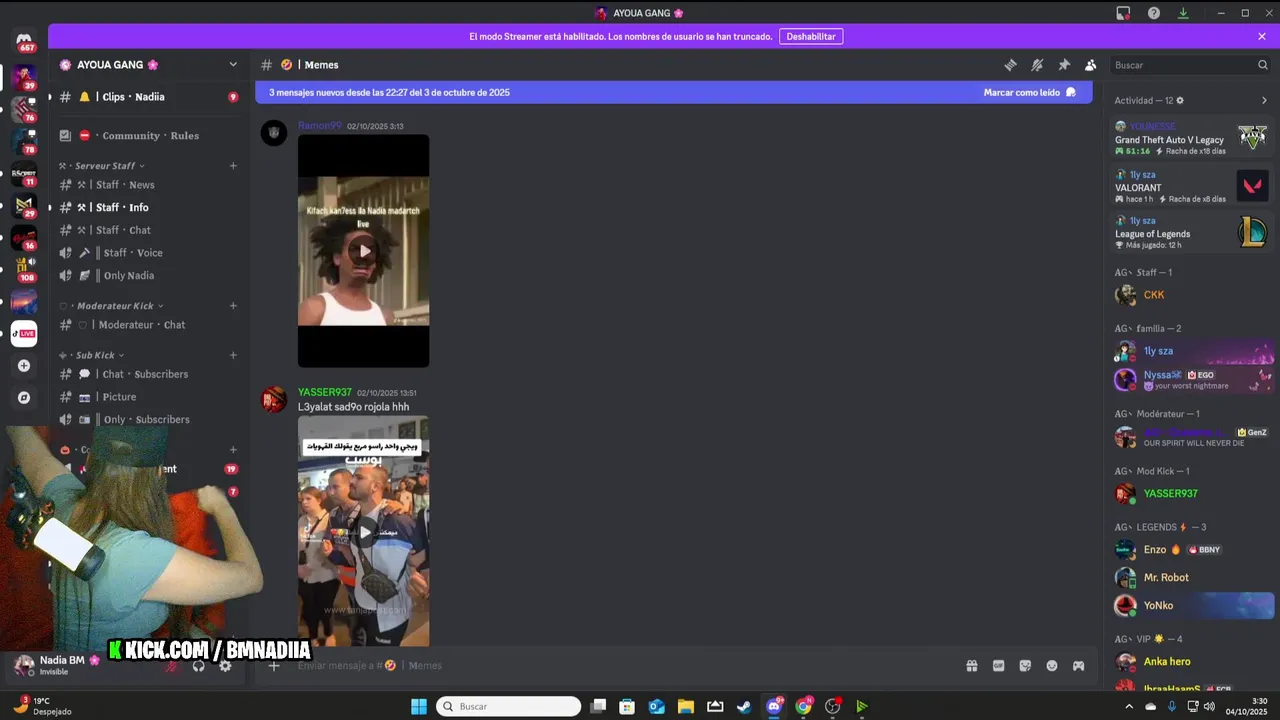This screenshot has width=1280, height=720.
Task: Open the Picture channel
Action: point(149,397)
